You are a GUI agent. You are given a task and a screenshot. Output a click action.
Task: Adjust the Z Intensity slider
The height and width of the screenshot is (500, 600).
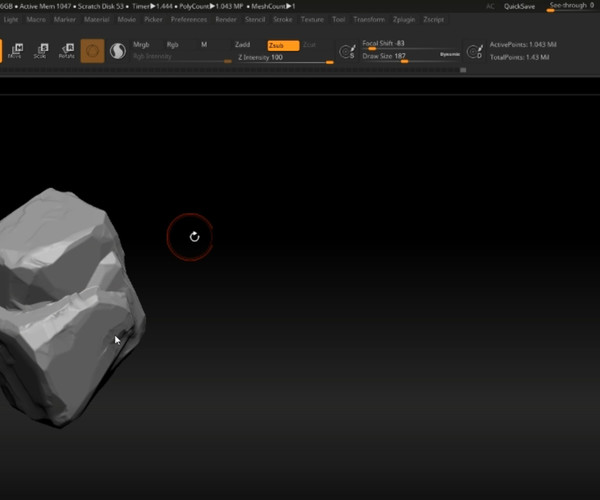[285, 58]
